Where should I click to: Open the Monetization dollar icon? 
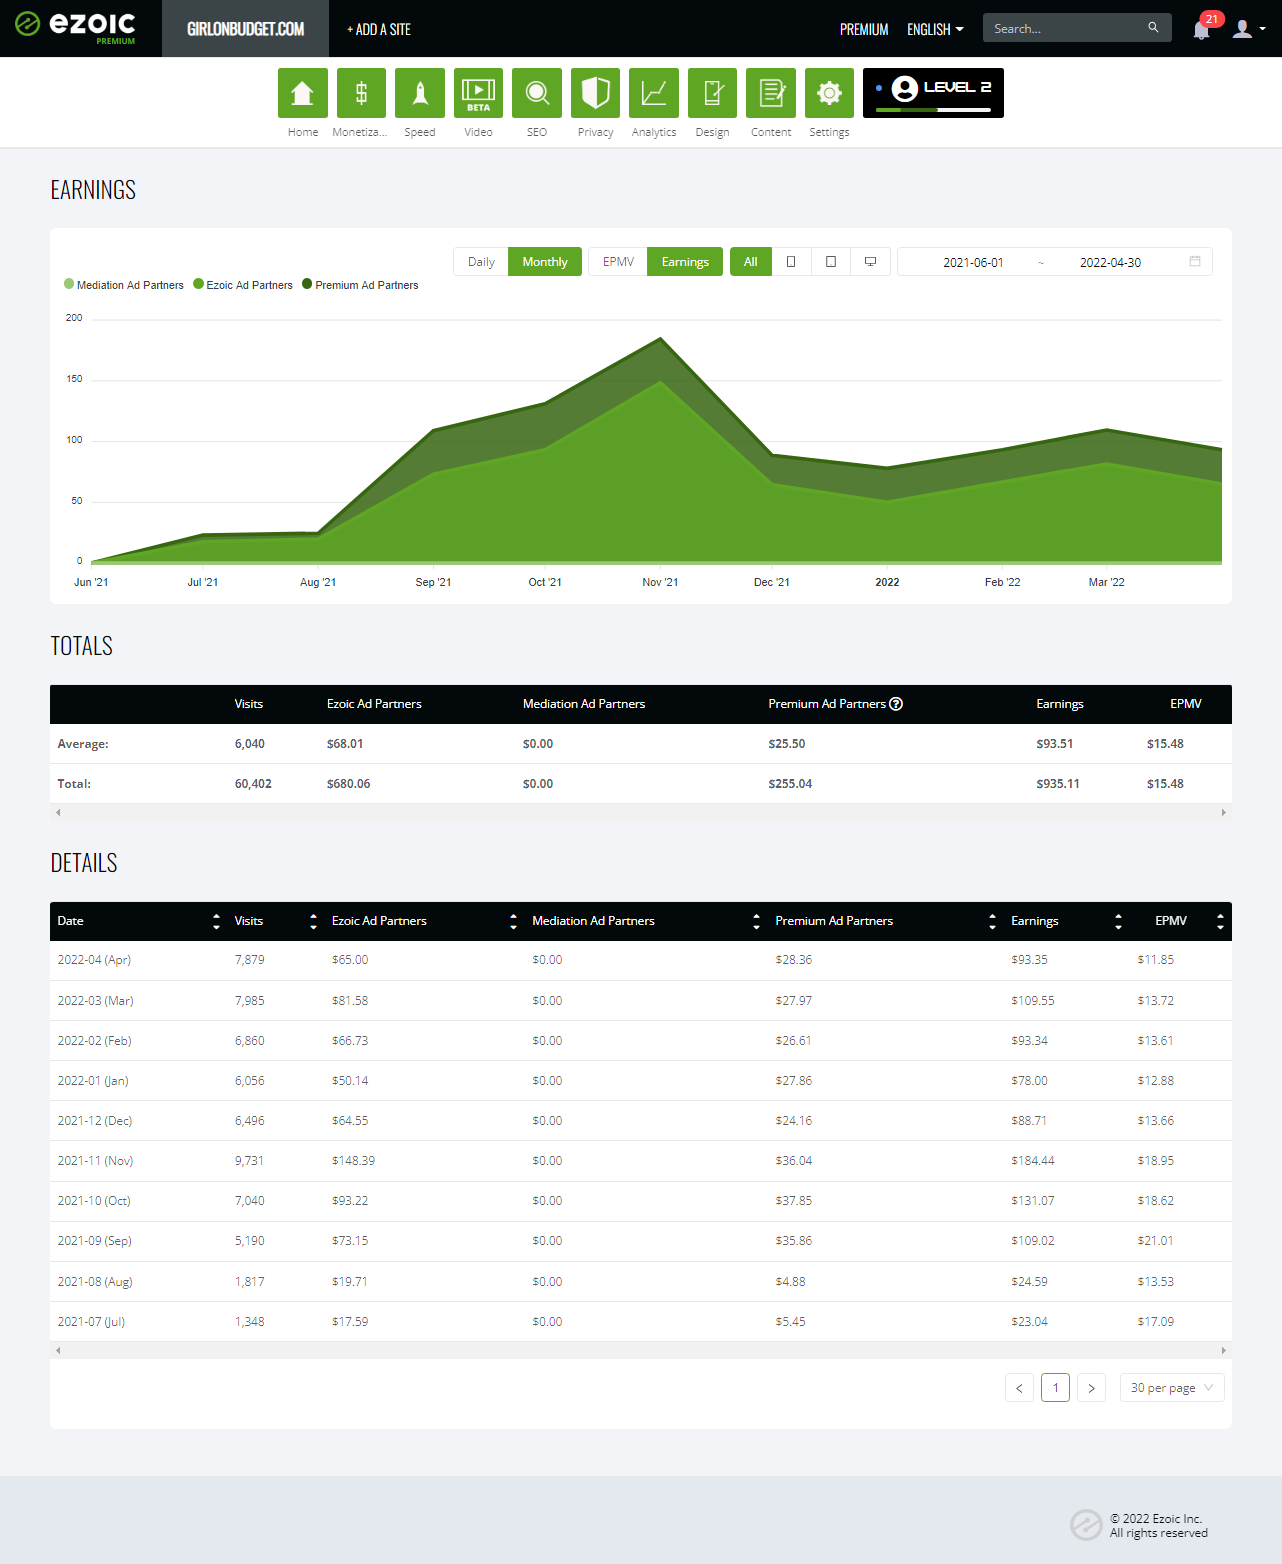pos(361,93)
